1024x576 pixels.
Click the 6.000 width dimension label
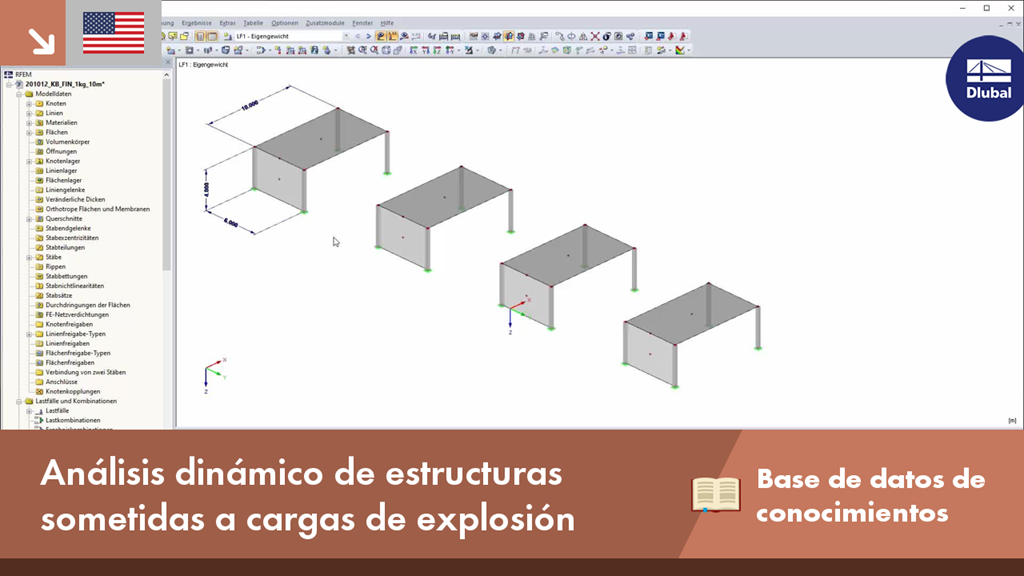pyautogui.click(x=231, y=222)
